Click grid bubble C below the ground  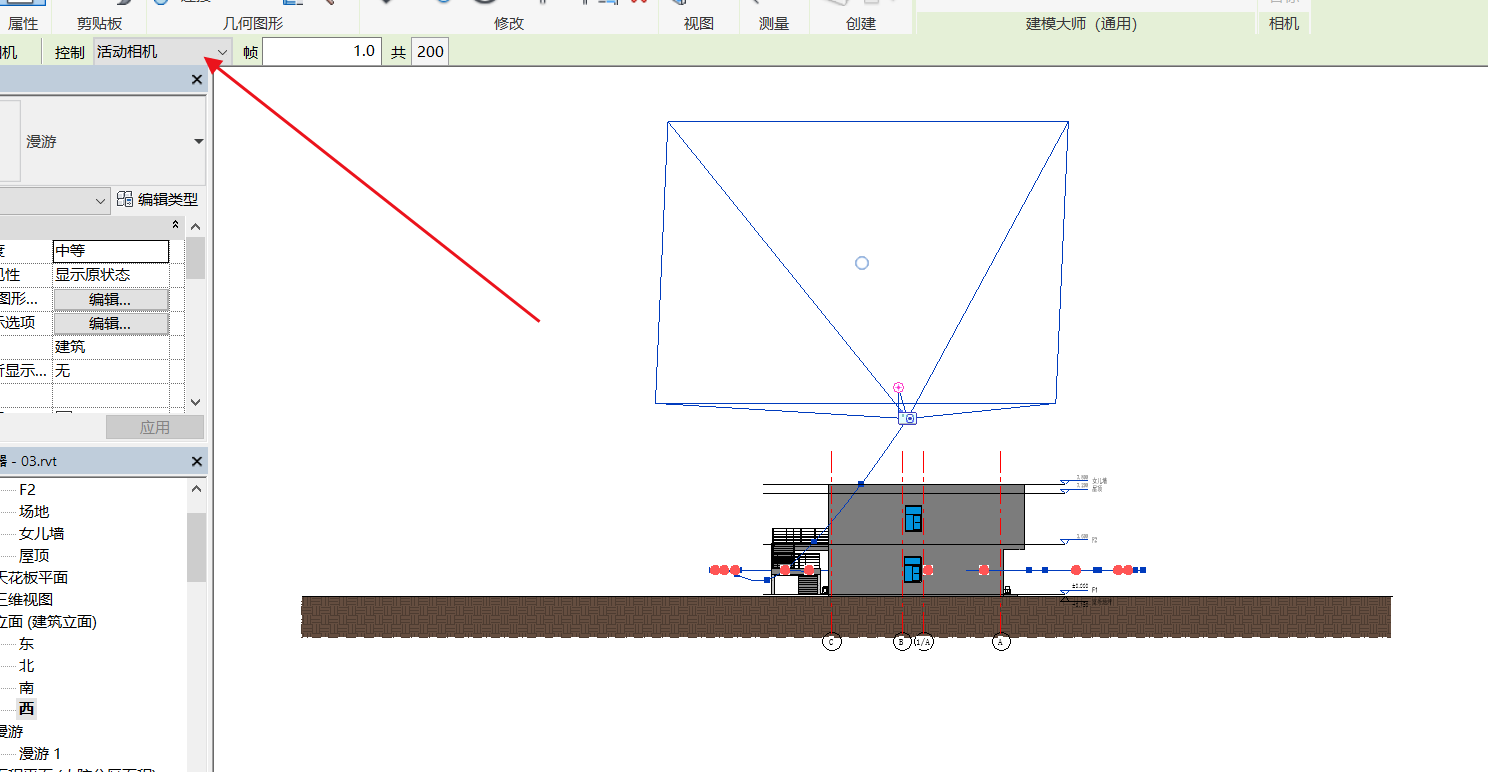(x=831, y=642)
